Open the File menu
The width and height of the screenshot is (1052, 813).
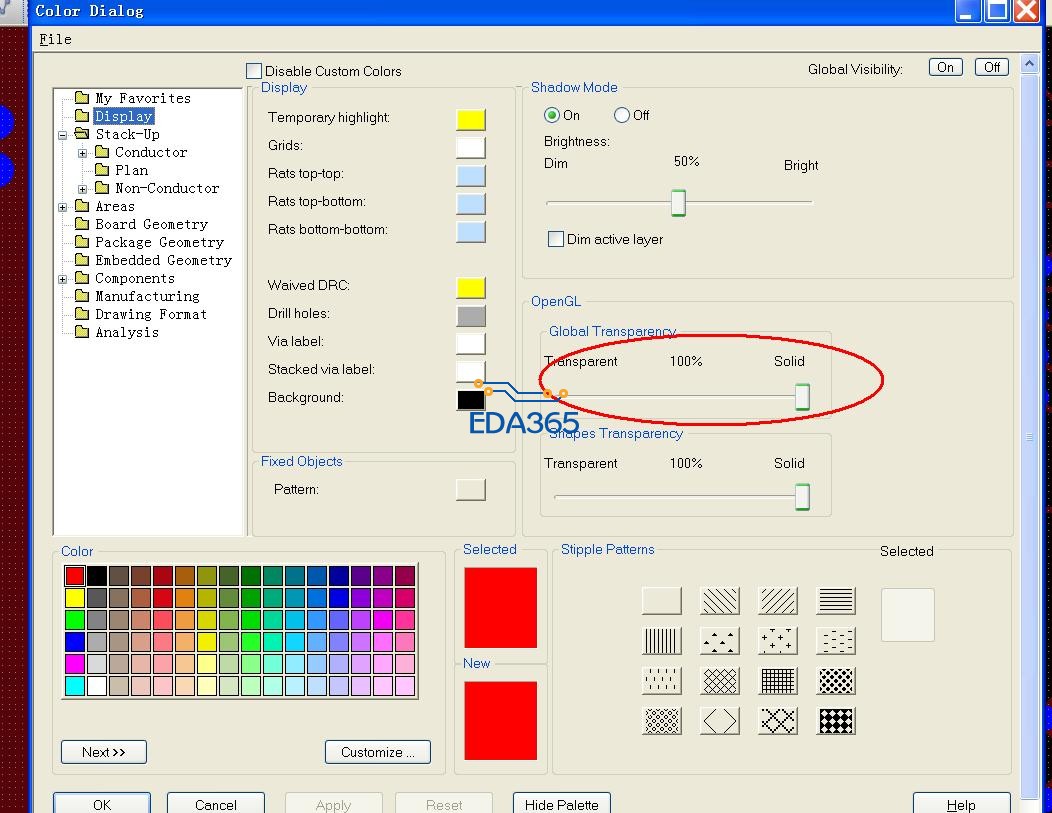click(55, 39)
